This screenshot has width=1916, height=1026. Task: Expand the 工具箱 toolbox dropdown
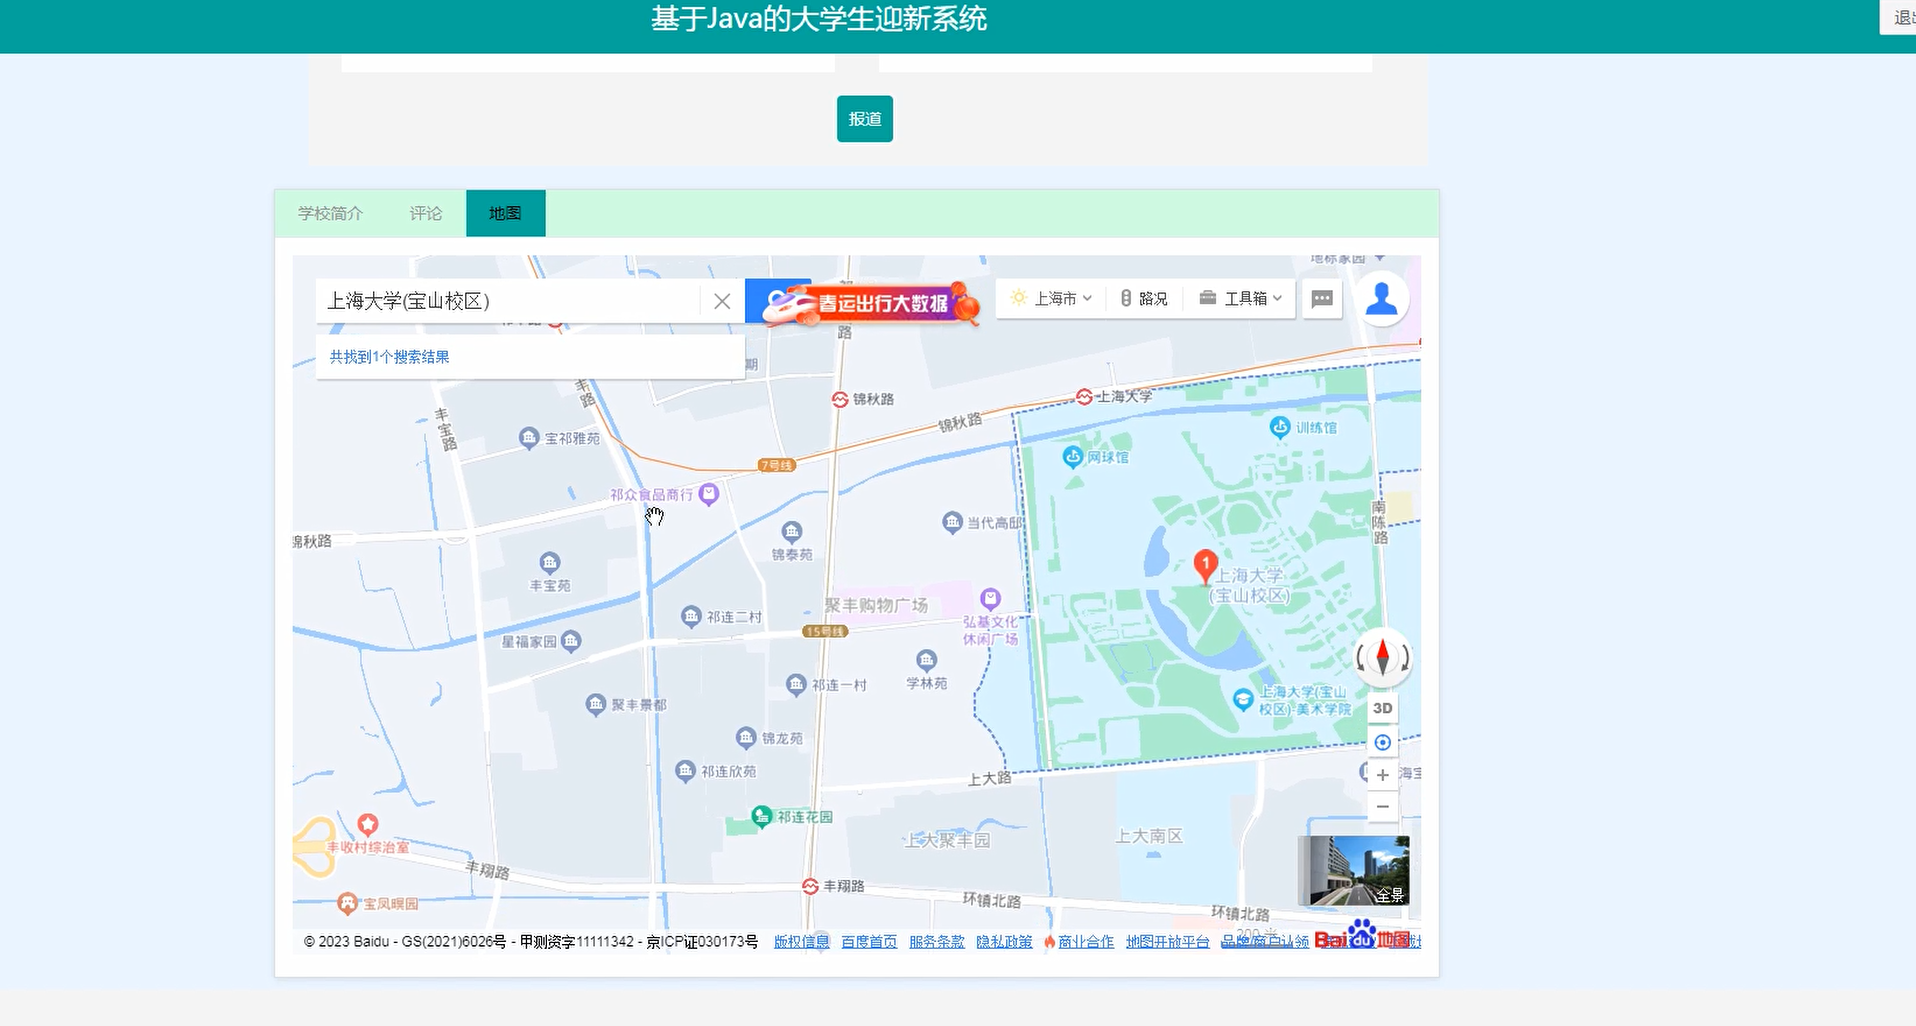point(1240,298)
